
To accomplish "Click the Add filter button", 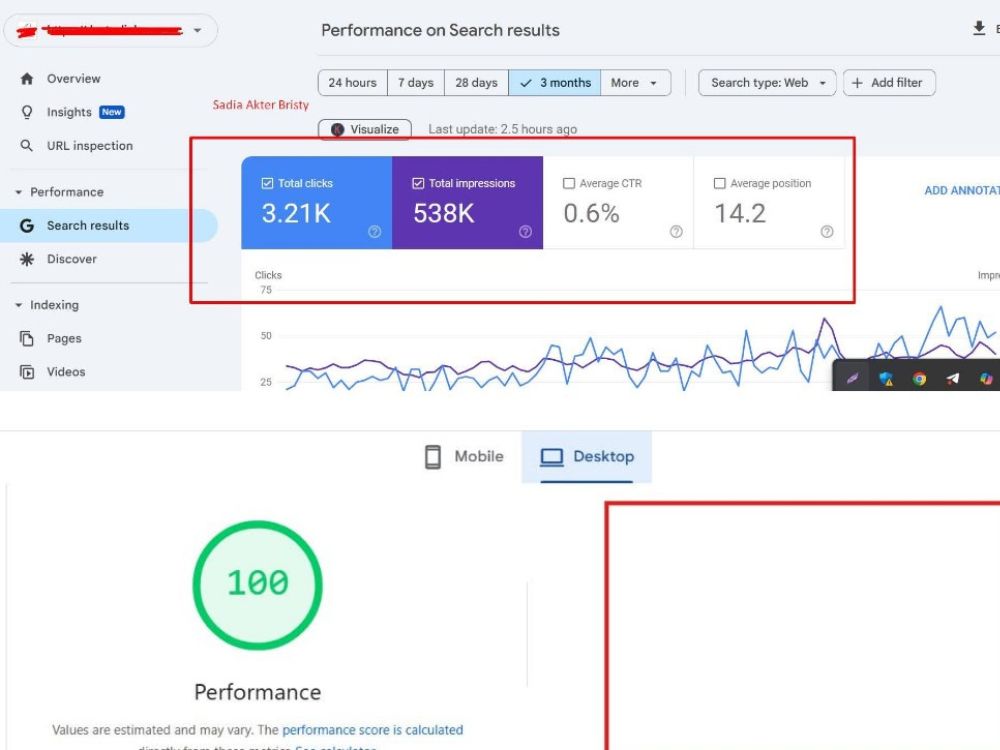I will (889, 83).
